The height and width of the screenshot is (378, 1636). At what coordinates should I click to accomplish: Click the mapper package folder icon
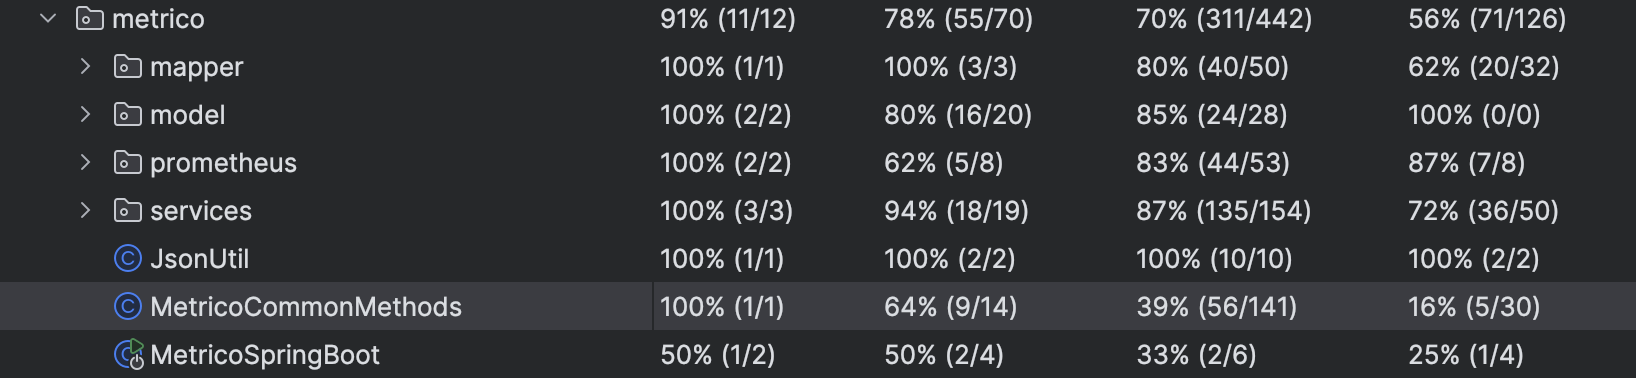[x=128, y=66]
